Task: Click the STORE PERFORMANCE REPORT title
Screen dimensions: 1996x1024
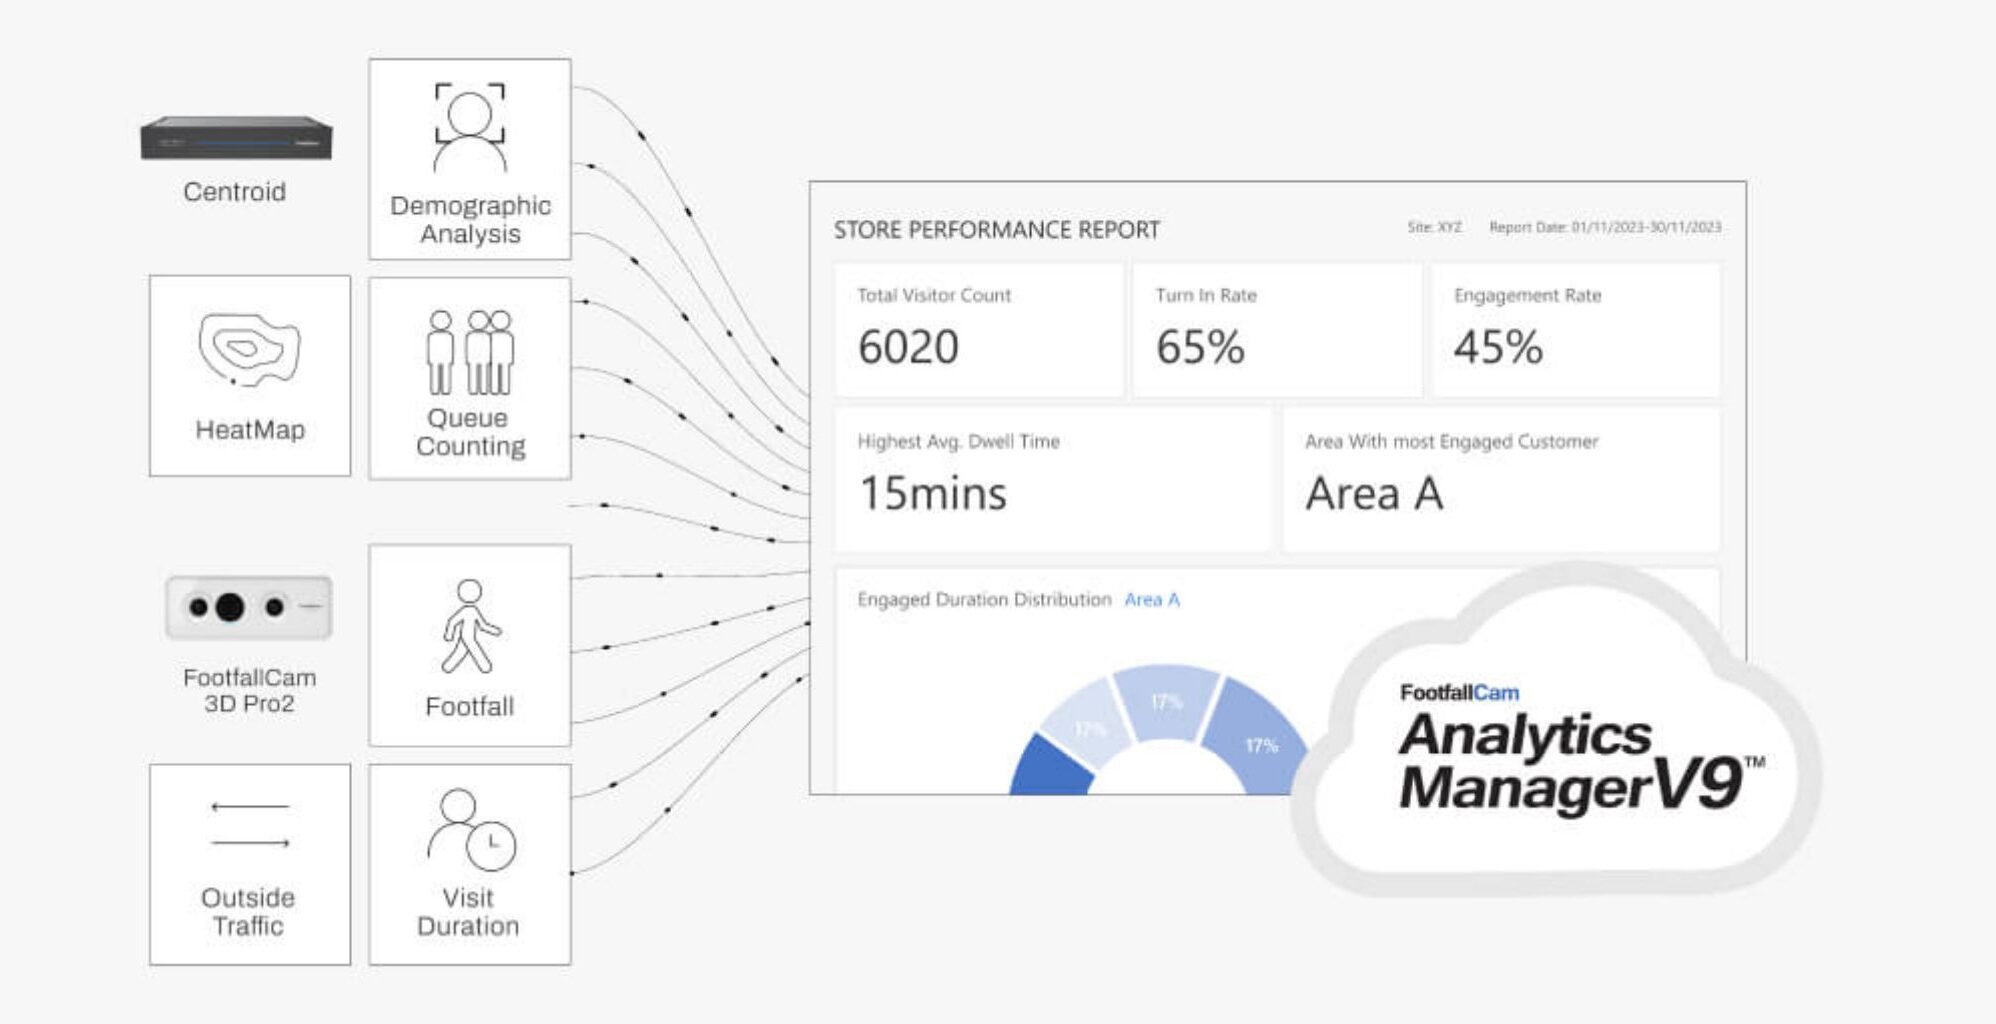Action: pyautogui.click(x=997, y=230)
